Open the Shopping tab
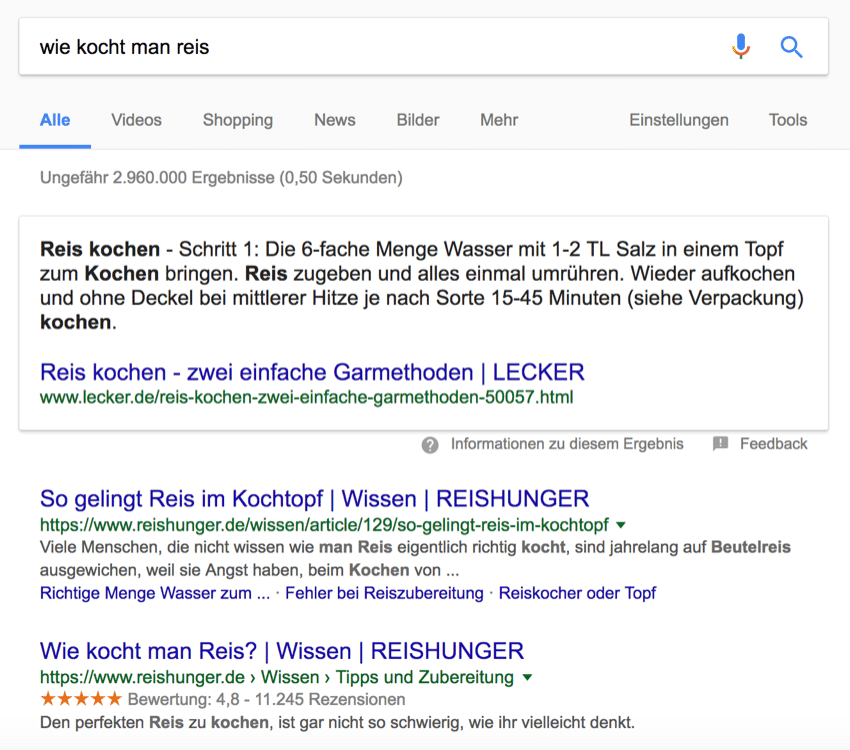 238,120
